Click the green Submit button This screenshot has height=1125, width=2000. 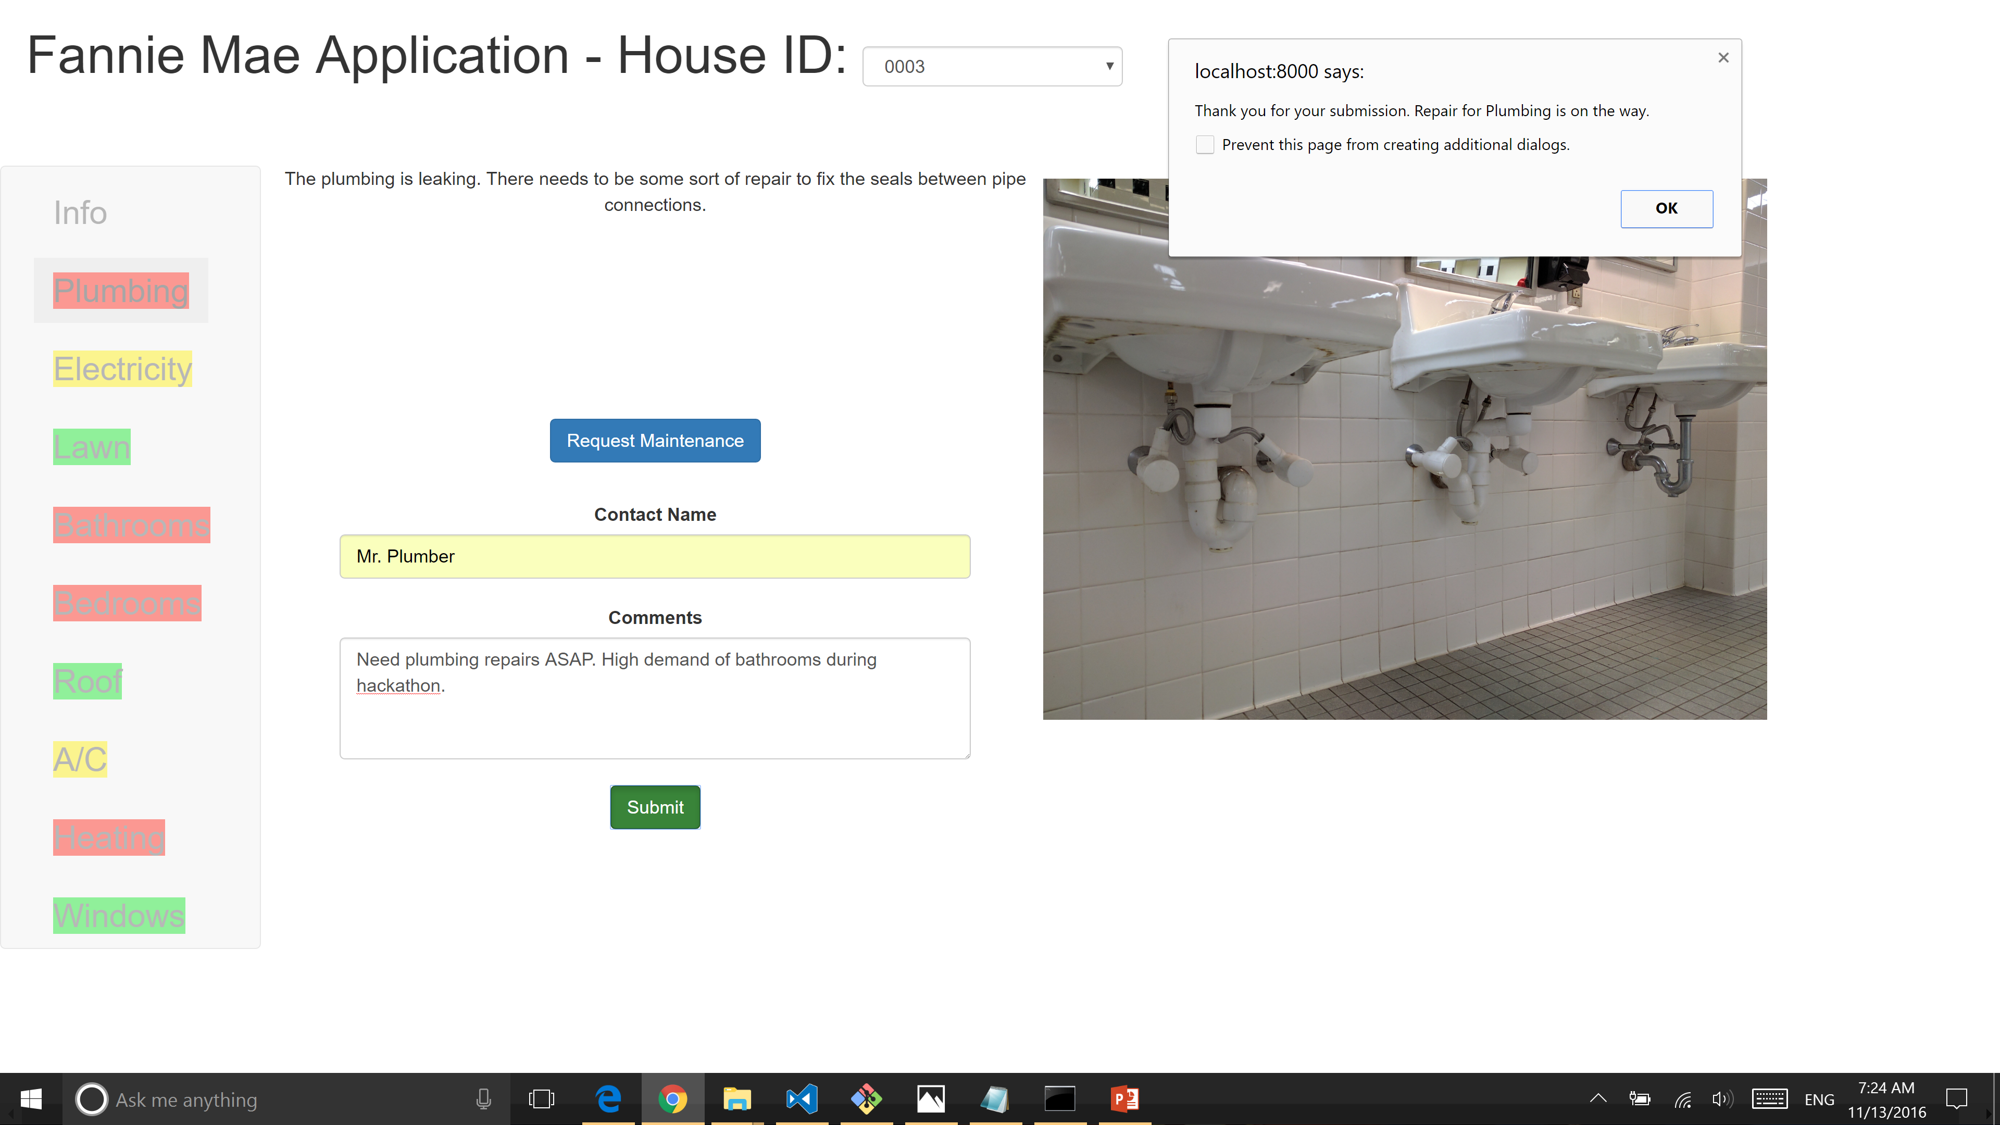pyautogui.click(x=655, y=807)
